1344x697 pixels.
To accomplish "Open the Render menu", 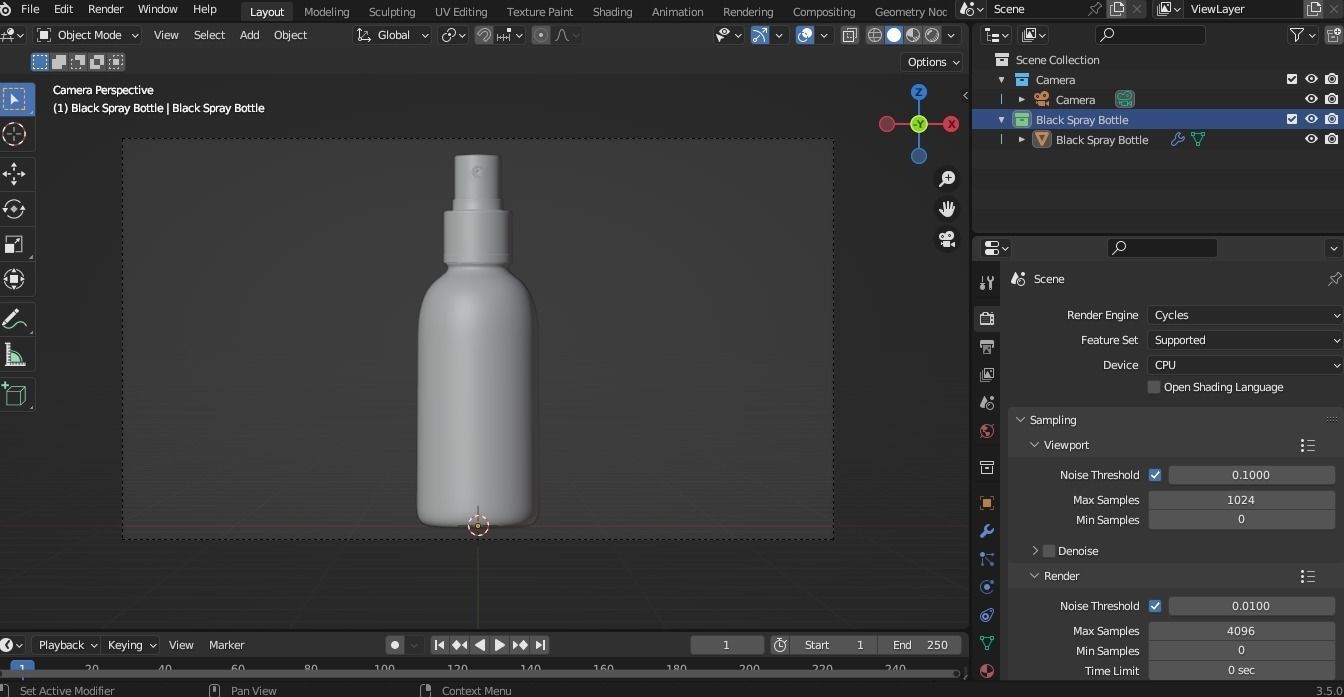I will 105,9.
